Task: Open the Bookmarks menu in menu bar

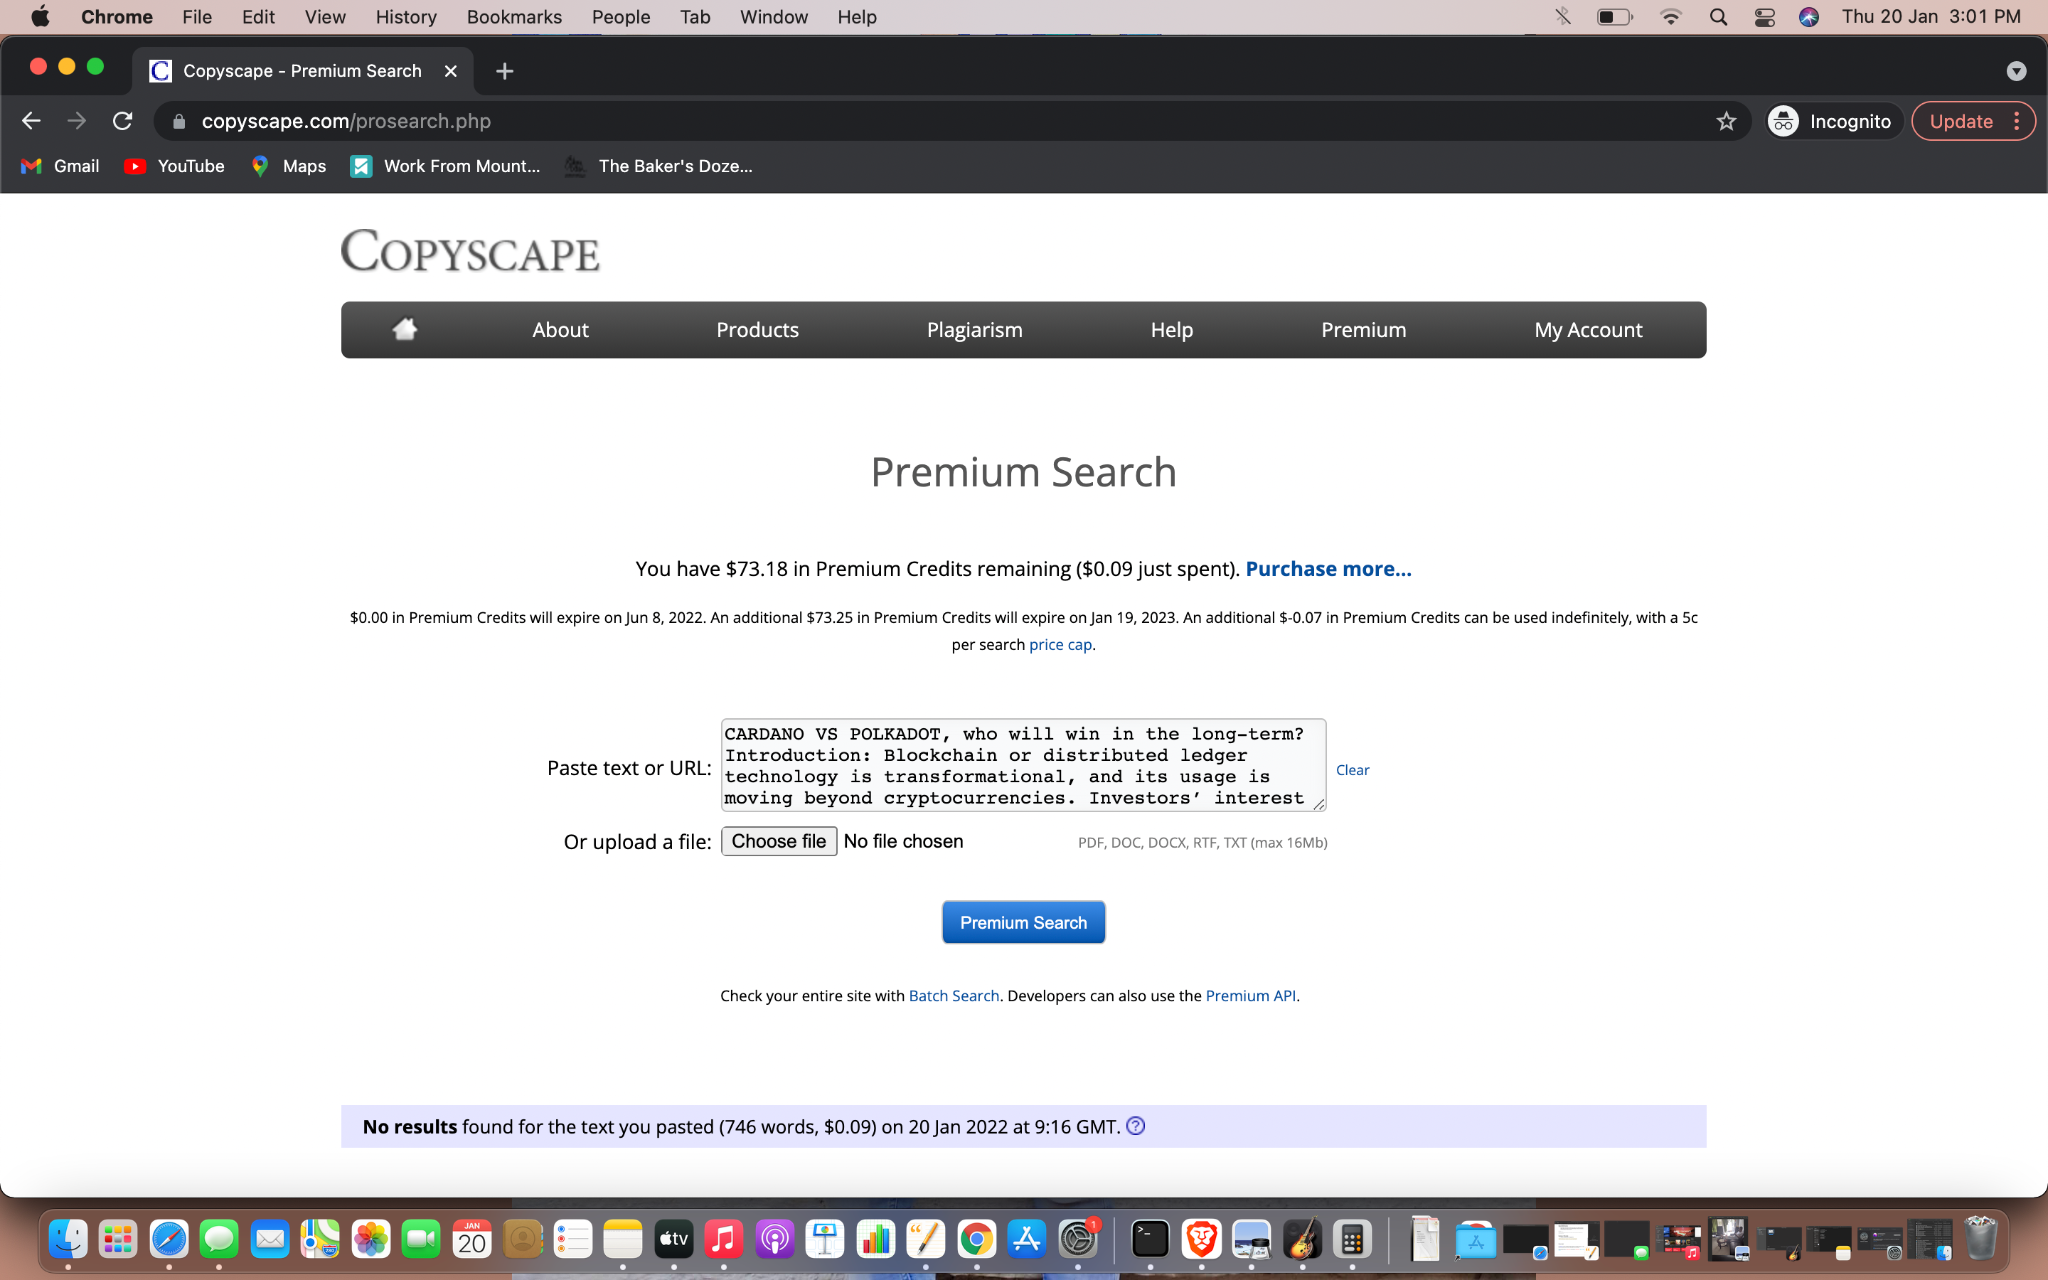Action: (x=514, y=17)
